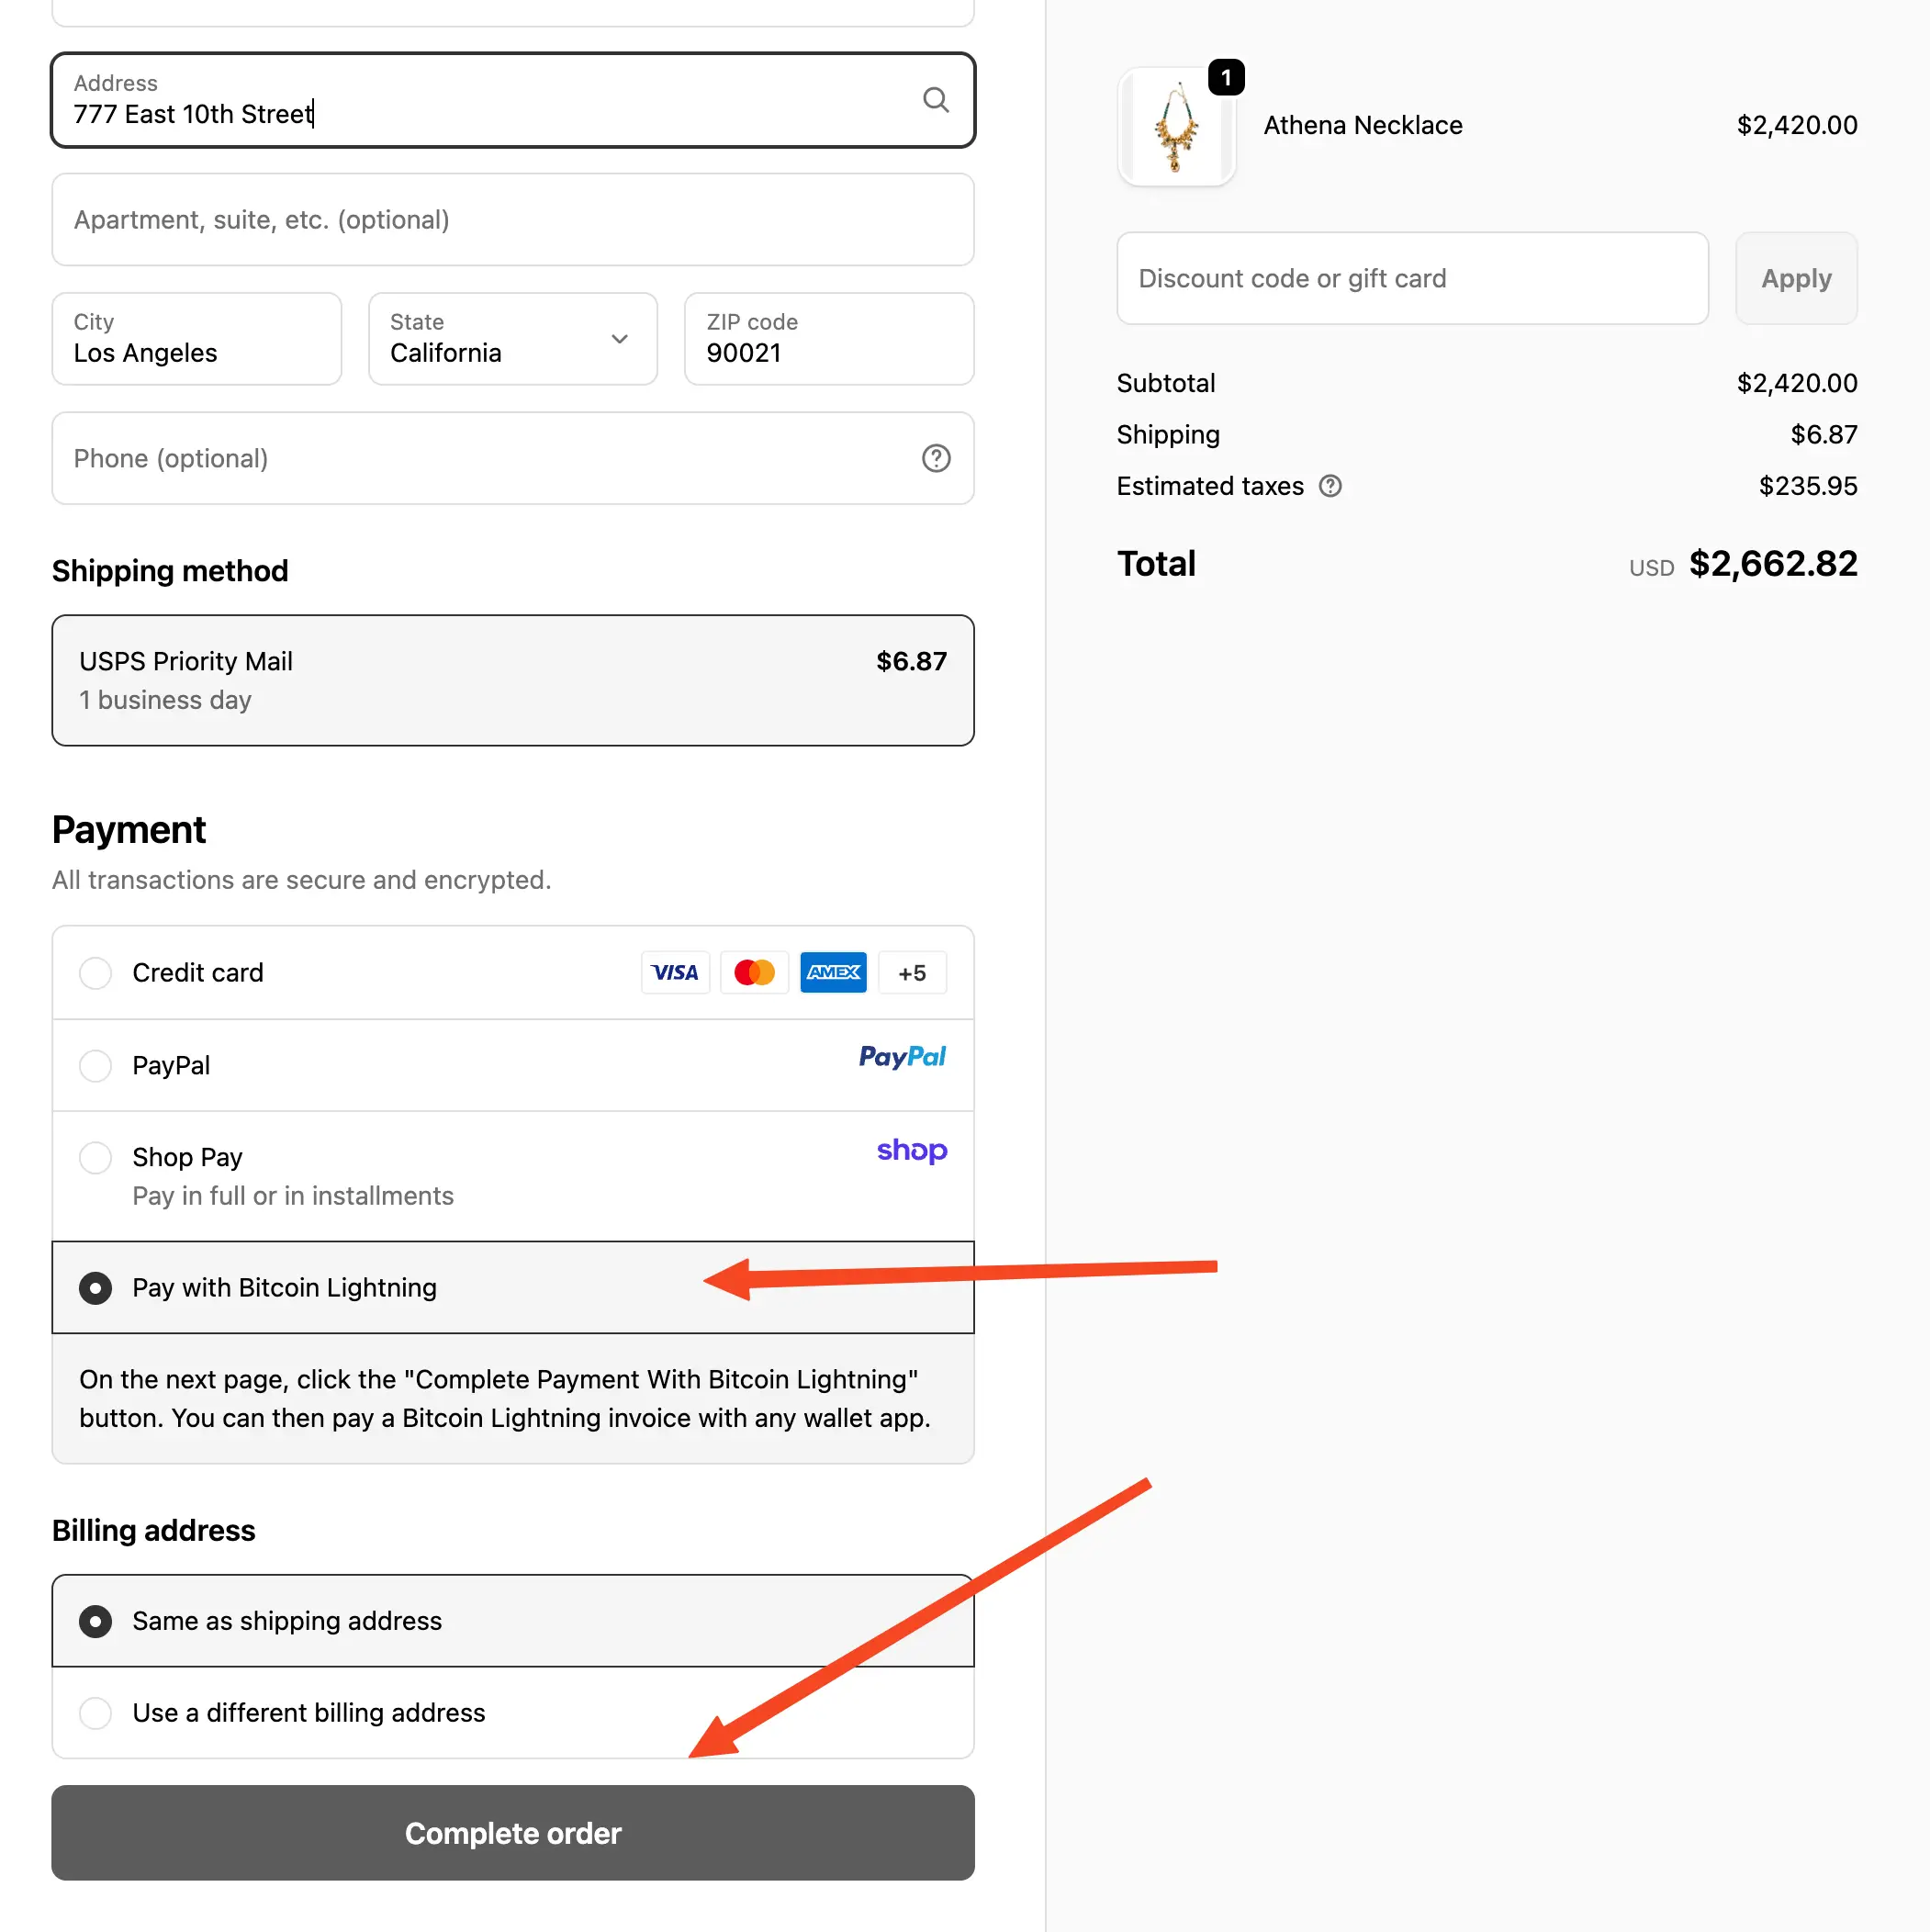
Task: Click the PayPal logo
Action: point(902,1057)
